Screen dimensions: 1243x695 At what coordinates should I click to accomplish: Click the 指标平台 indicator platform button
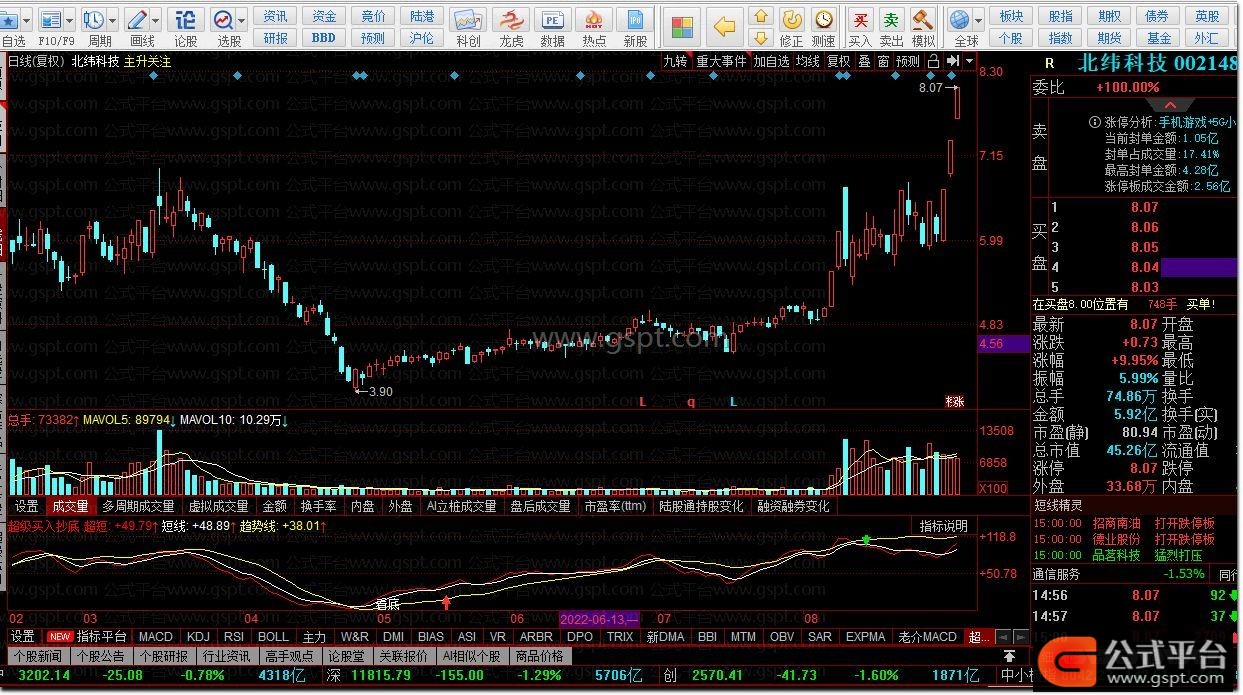[102, 636]
